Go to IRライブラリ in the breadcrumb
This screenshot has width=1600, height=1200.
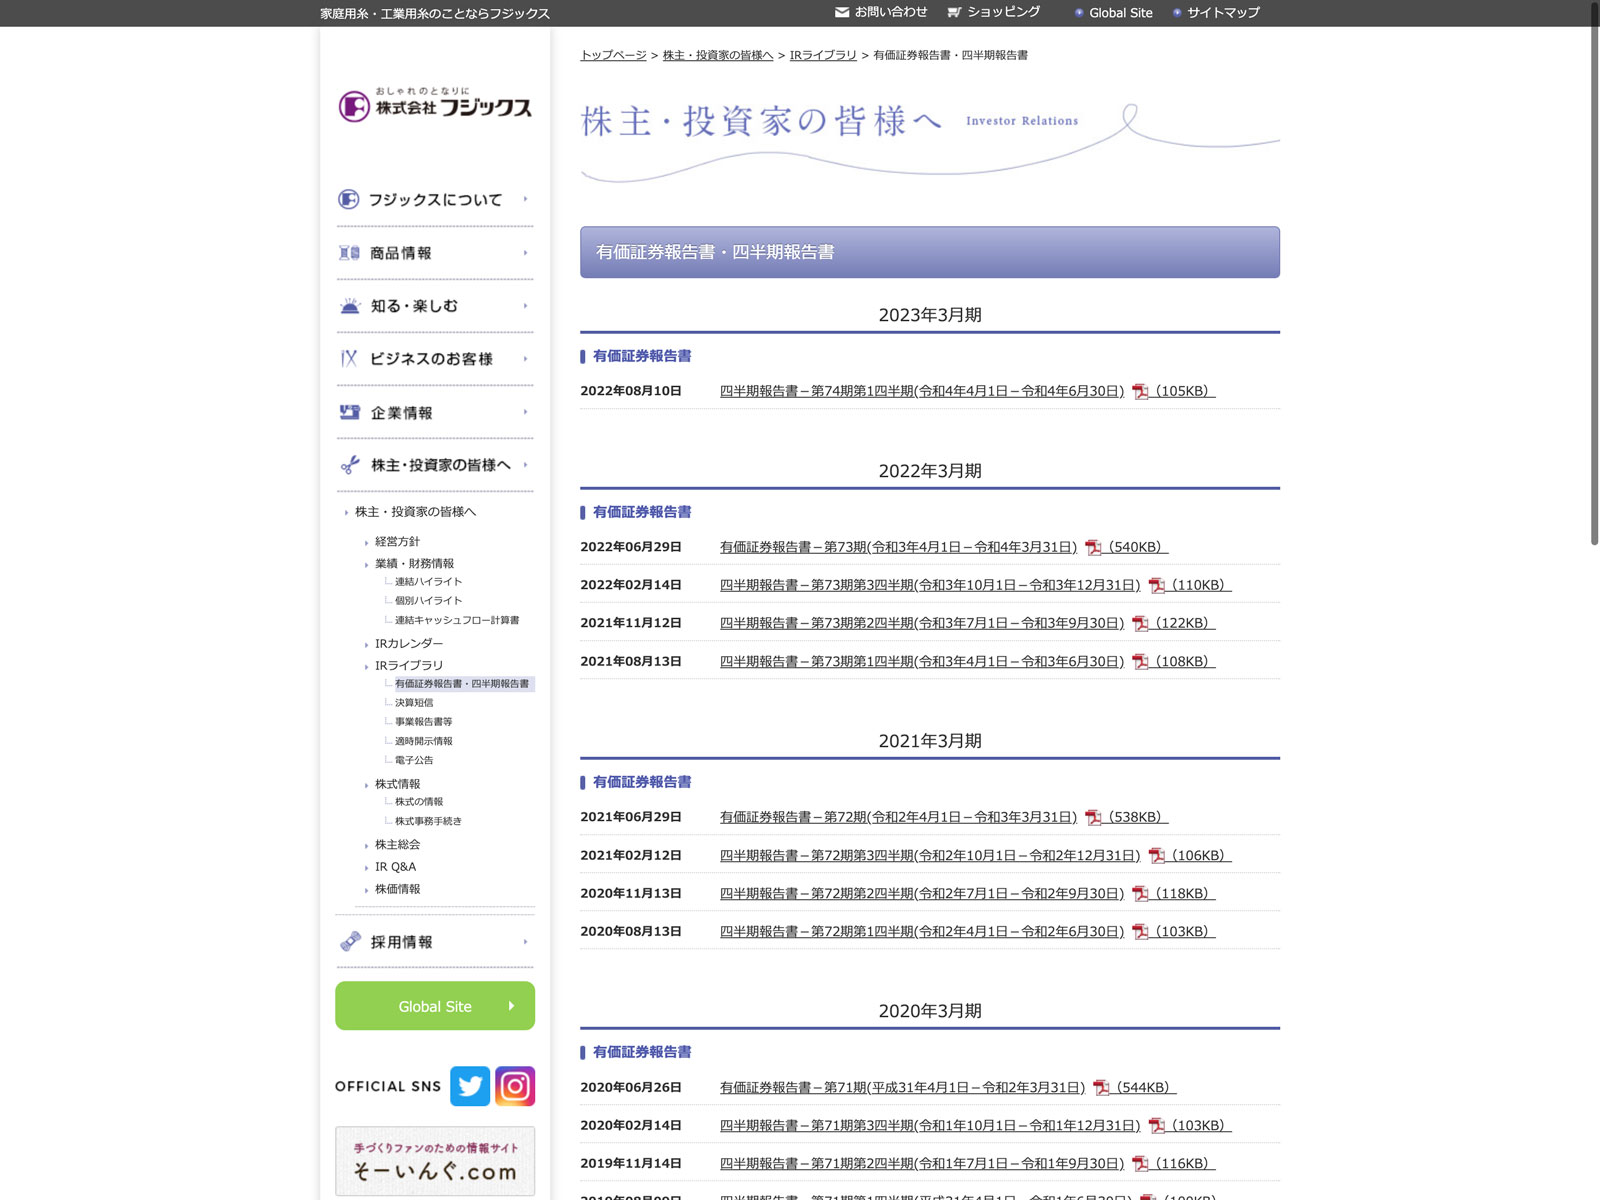823,55
